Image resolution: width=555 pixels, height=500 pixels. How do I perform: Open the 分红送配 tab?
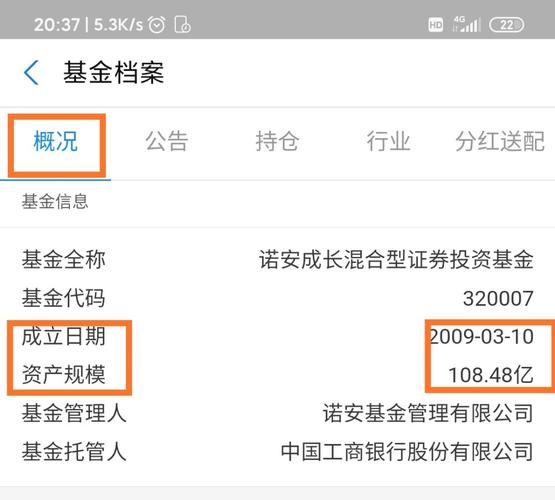point(500,141)
